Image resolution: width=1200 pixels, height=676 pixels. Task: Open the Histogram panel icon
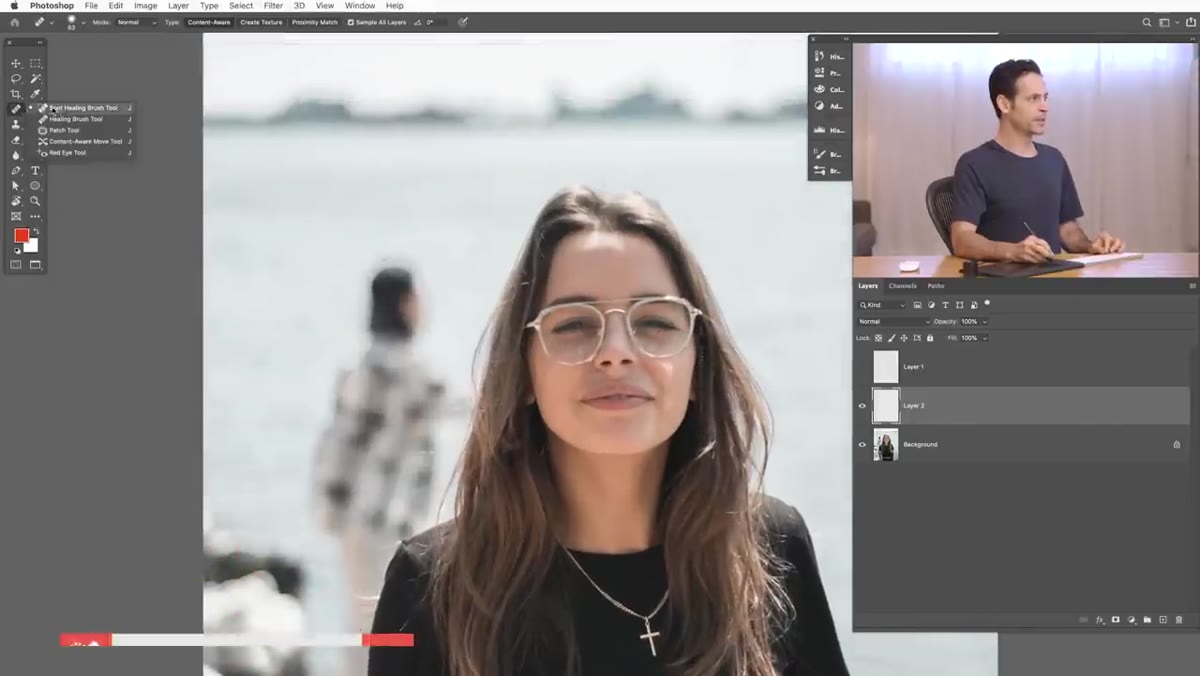[819, 130]
